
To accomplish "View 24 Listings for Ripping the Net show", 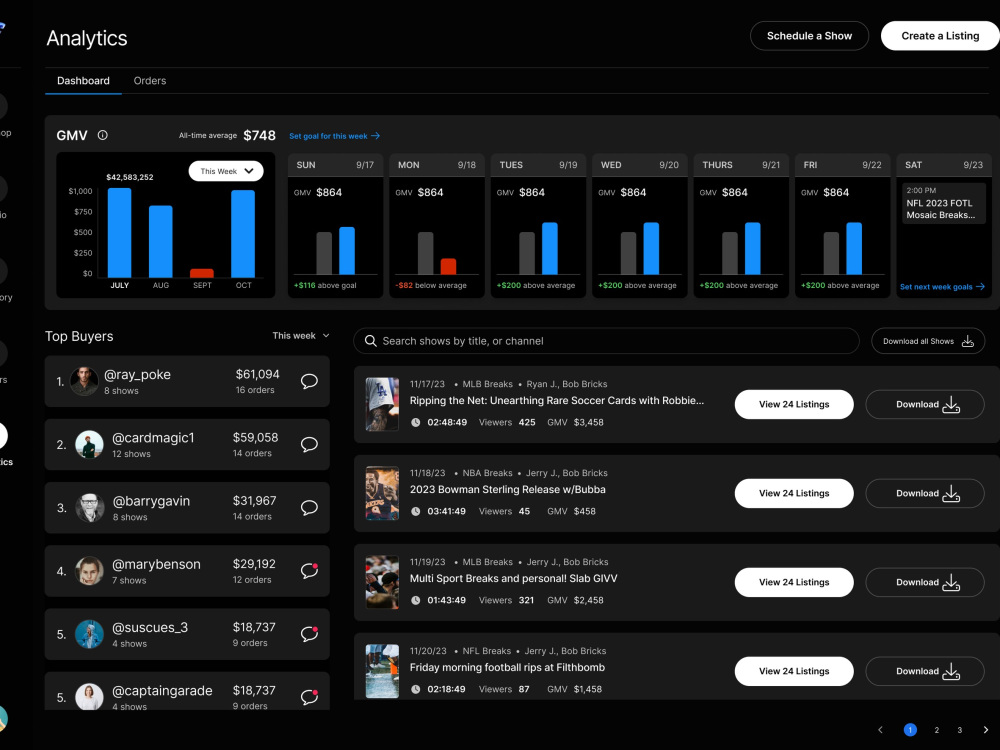I will click(794, 404).
